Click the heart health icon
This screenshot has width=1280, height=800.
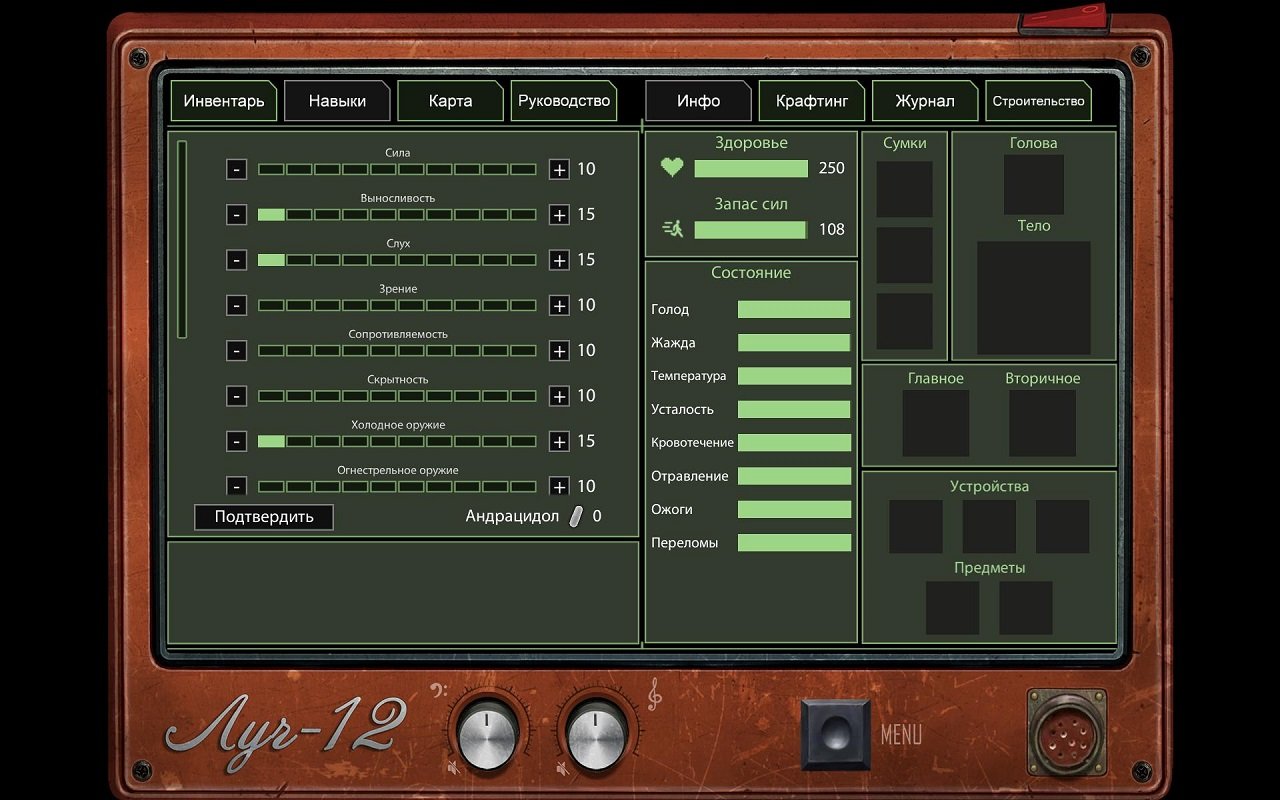tap(672, 168)
